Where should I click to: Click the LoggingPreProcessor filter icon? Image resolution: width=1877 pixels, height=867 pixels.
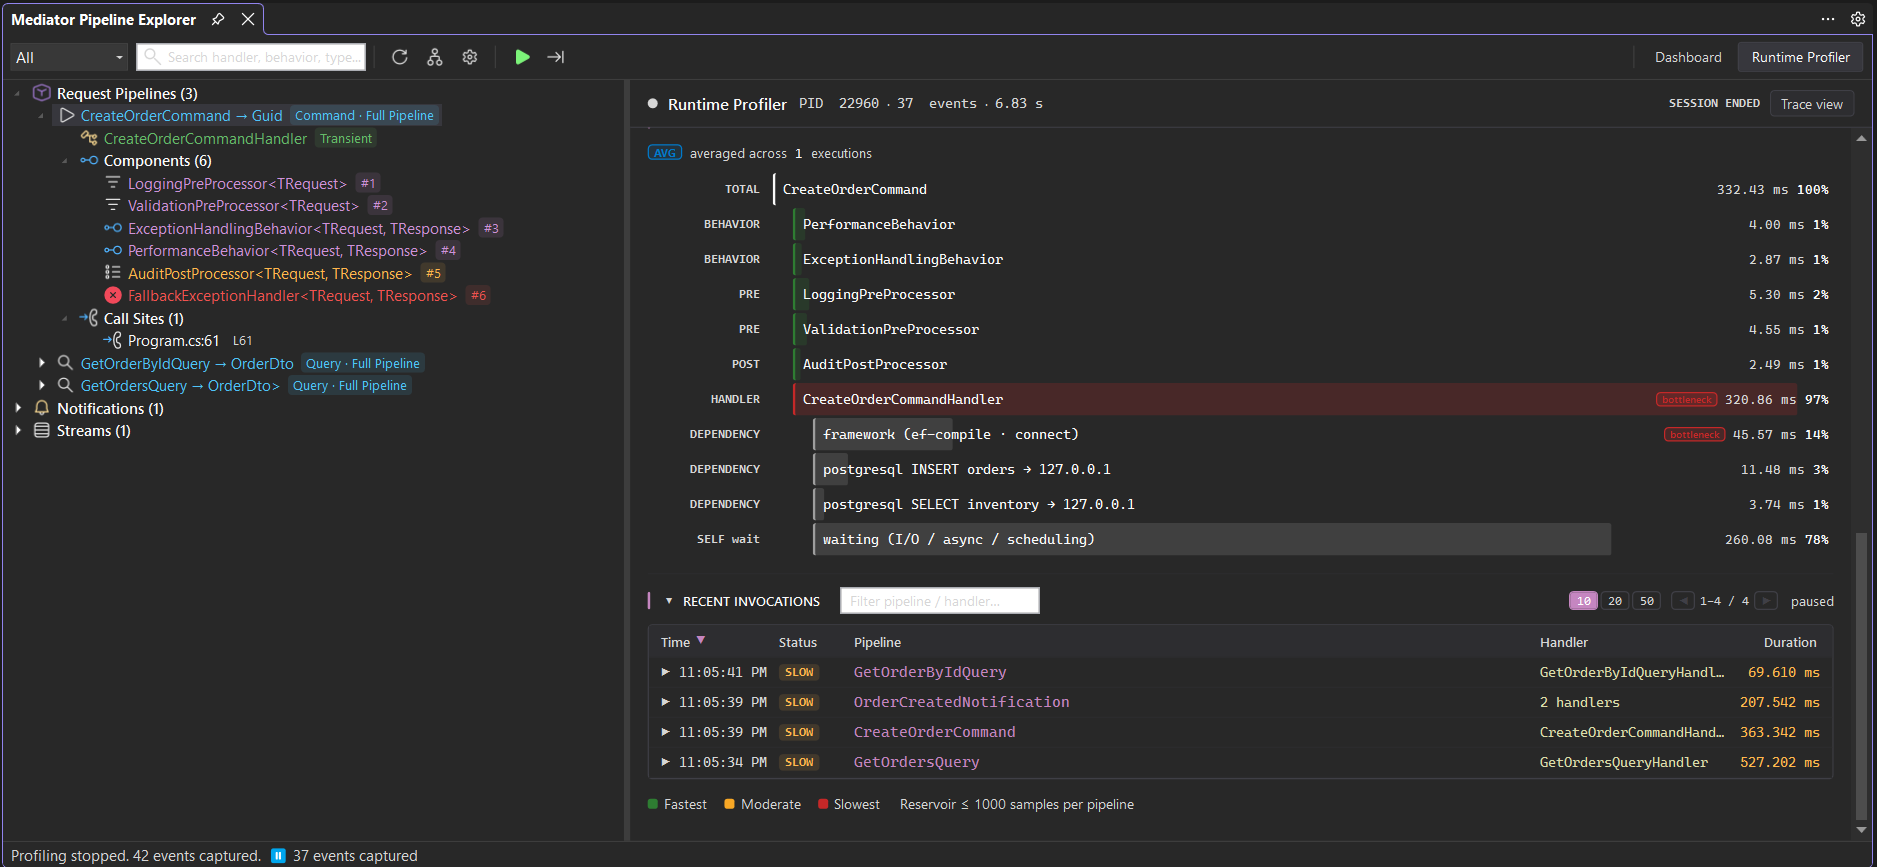tap(113, 183)
